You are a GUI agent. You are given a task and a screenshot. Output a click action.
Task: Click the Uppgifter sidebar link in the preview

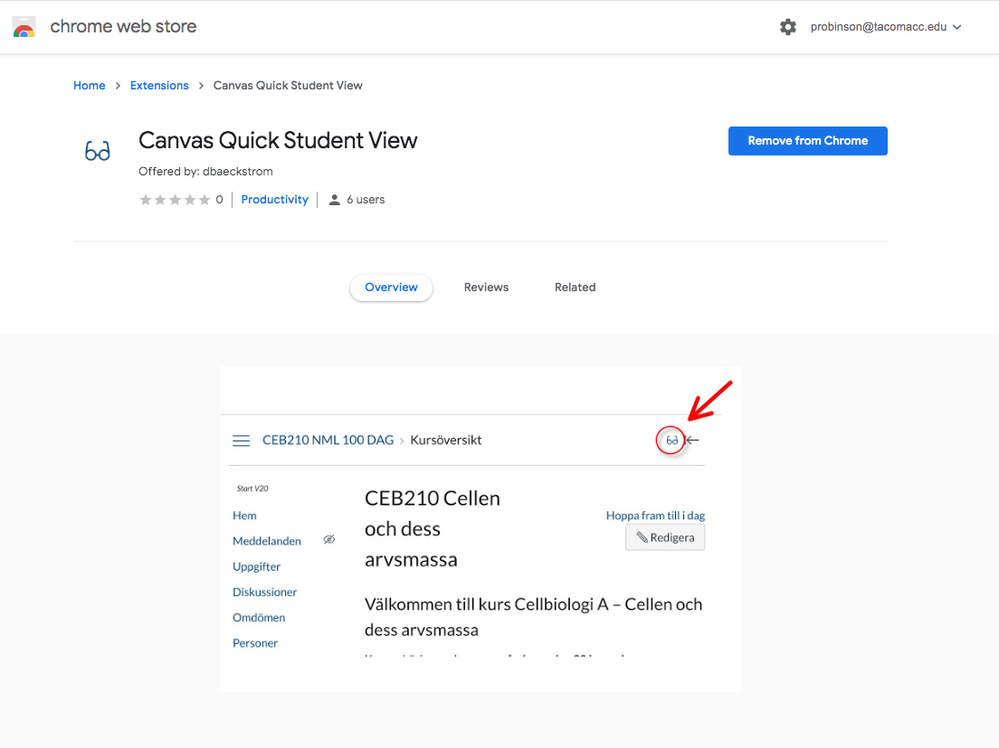257,567
